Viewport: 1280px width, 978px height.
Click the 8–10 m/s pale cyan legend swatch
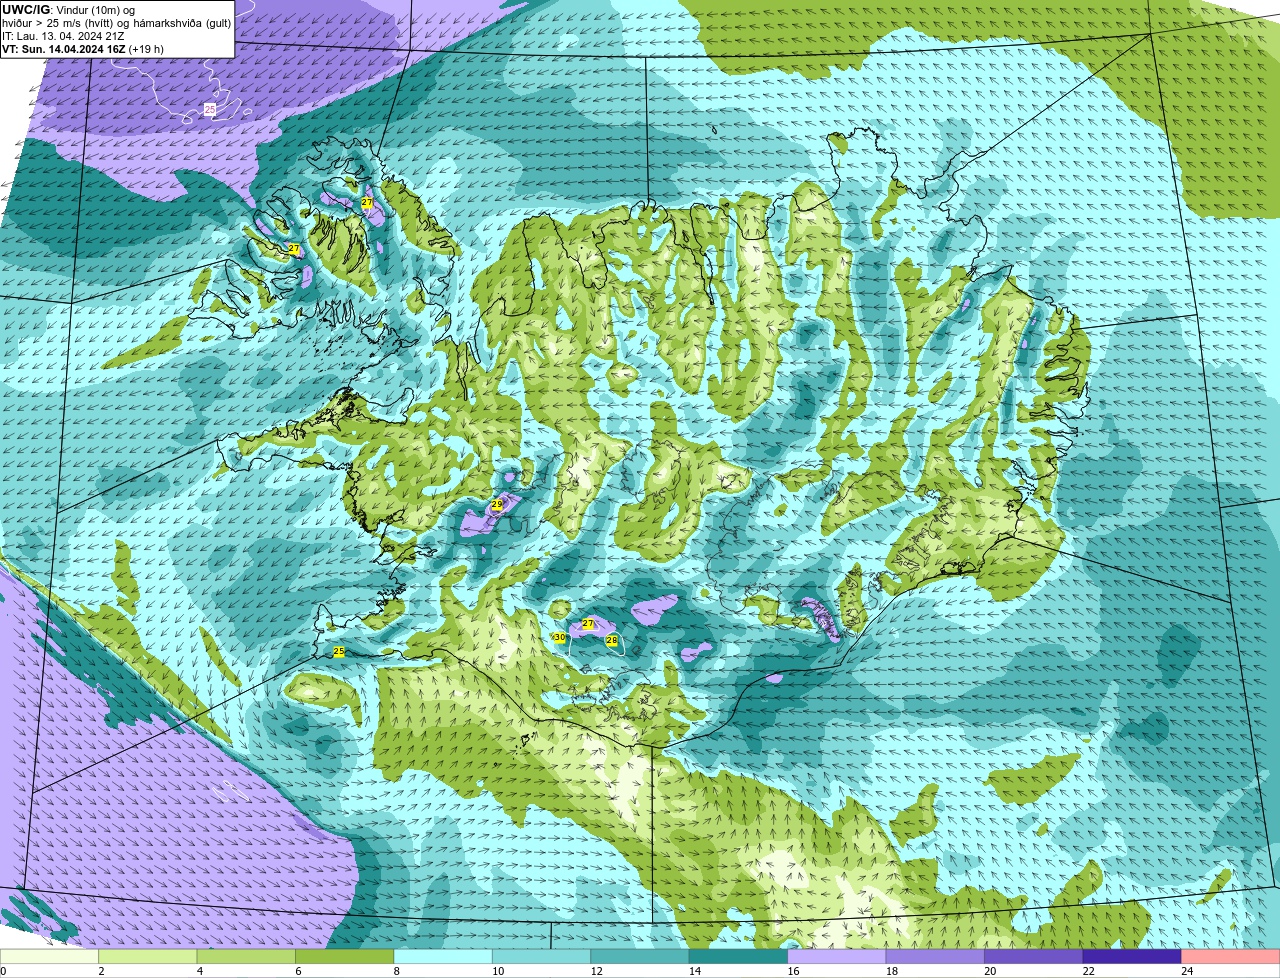click(x=444, y=957)
